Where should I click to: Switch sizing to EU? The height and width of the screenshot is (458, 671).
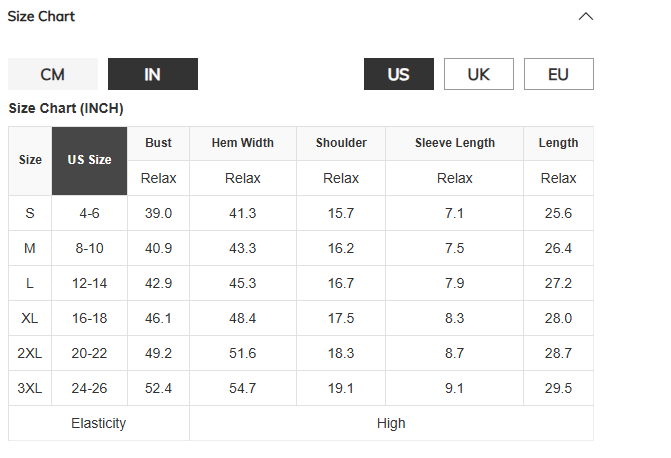tap(559, 74)
